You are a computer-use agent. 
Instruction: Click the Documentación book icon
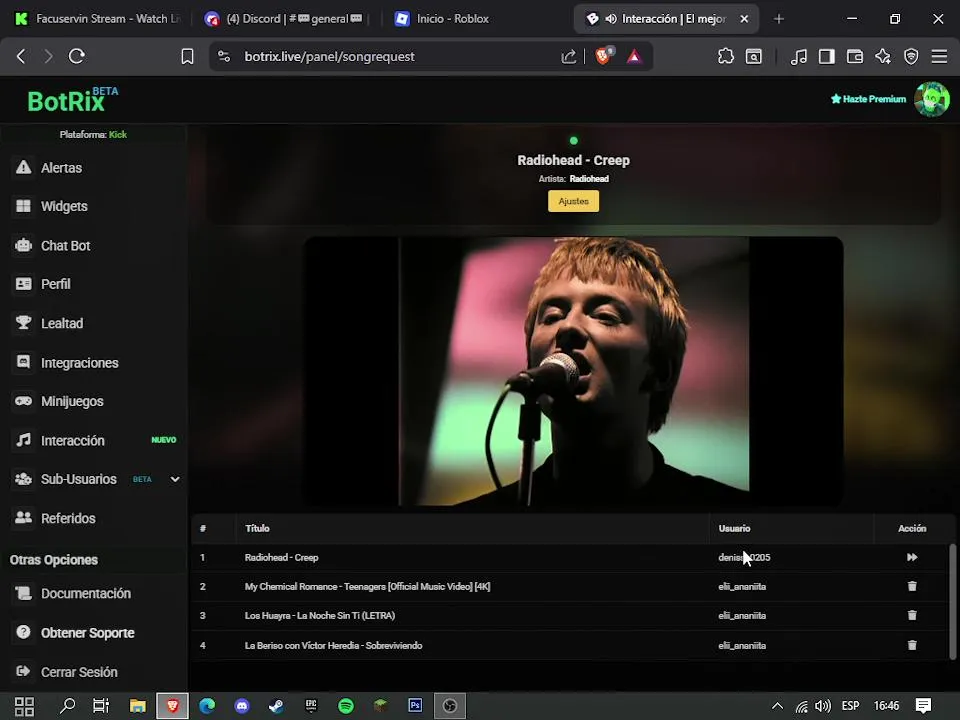pyautogui.click(x=23, y=593)
